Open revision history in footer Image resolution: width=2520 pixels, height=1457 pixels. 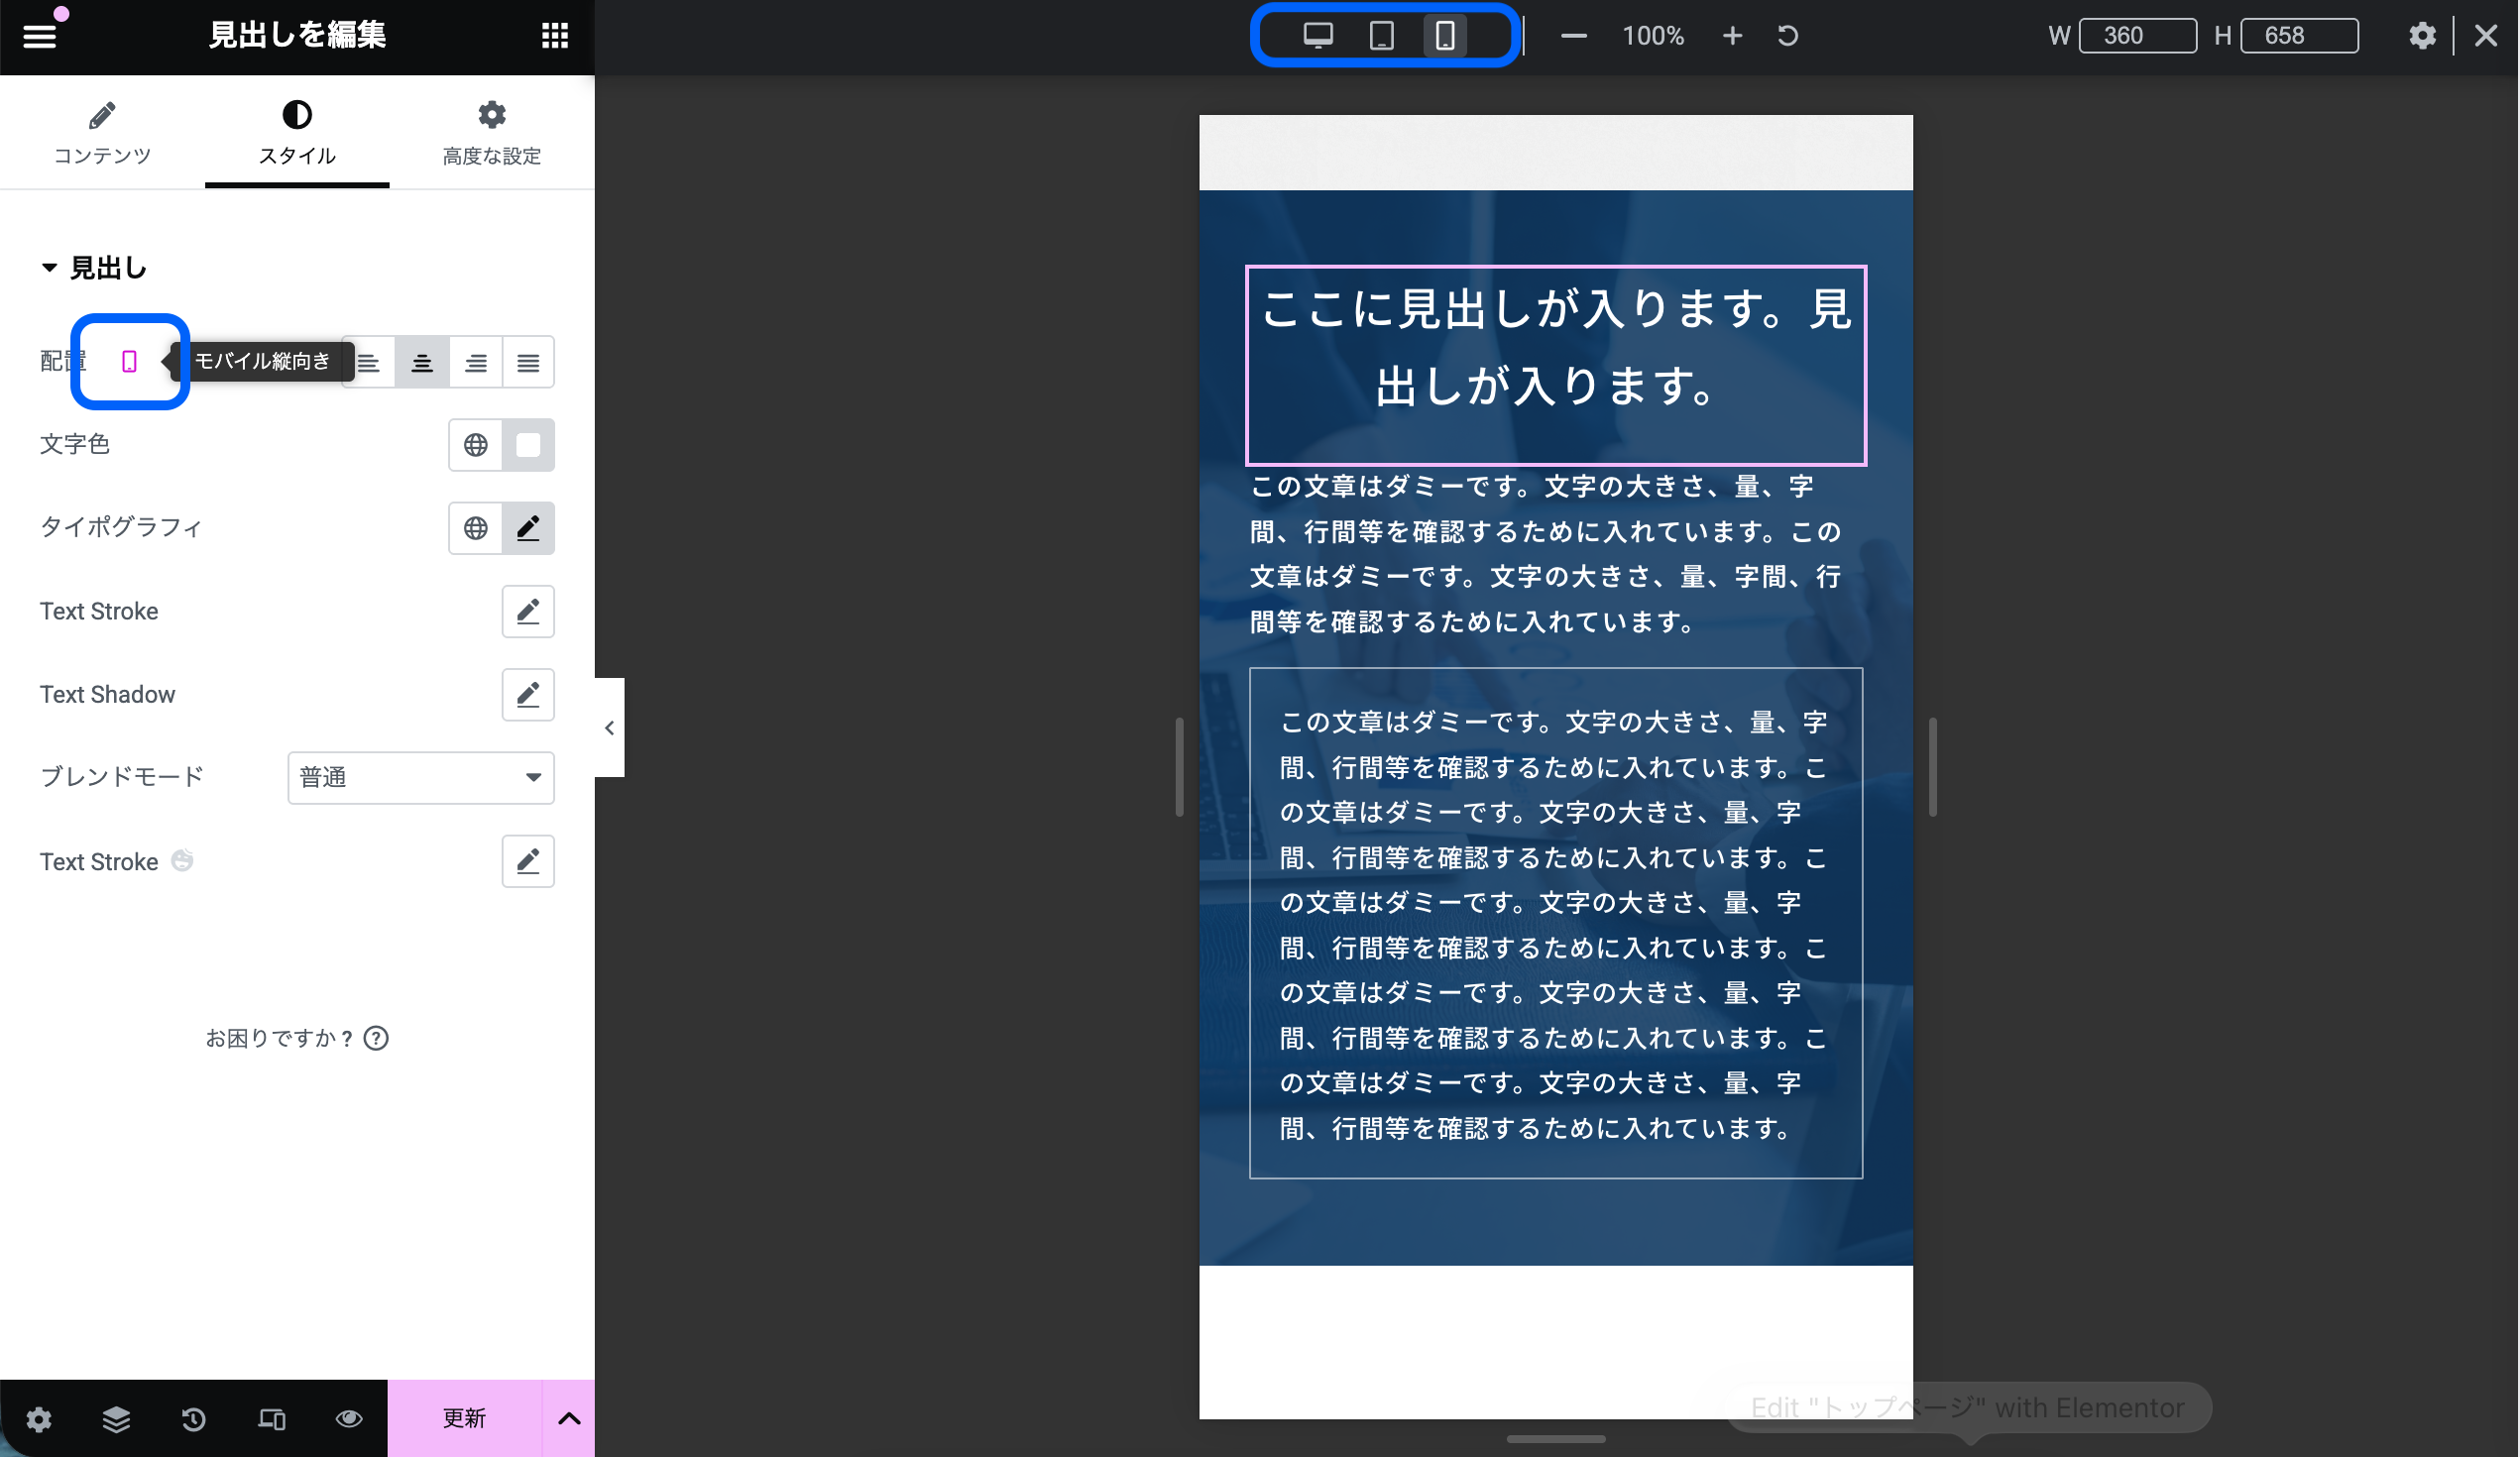pos(194,1418)
